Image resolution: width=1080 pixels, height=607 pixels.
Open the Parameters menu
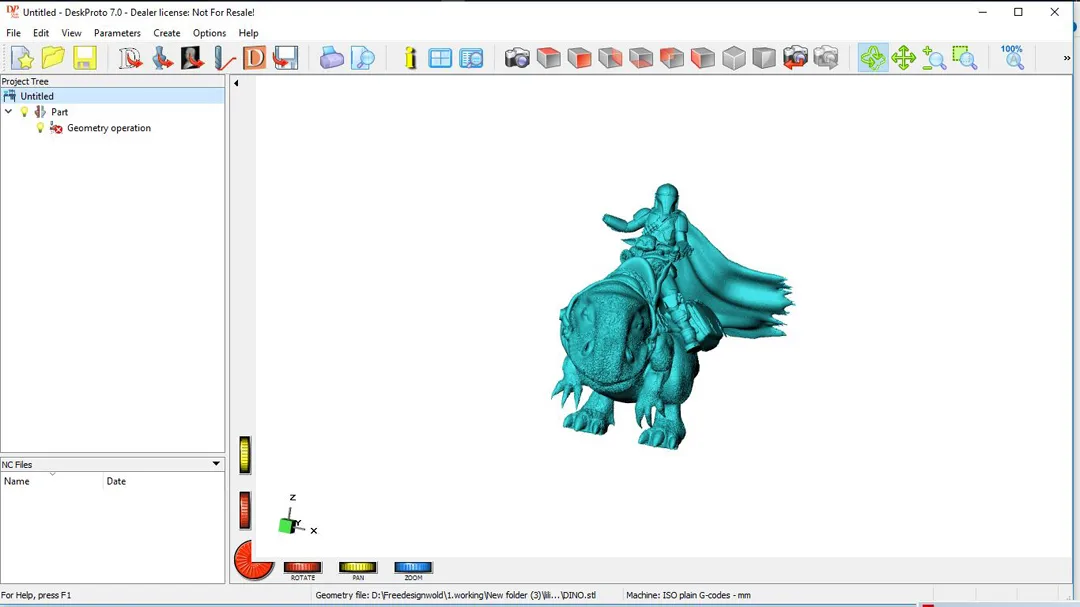[x=117, y=33]
